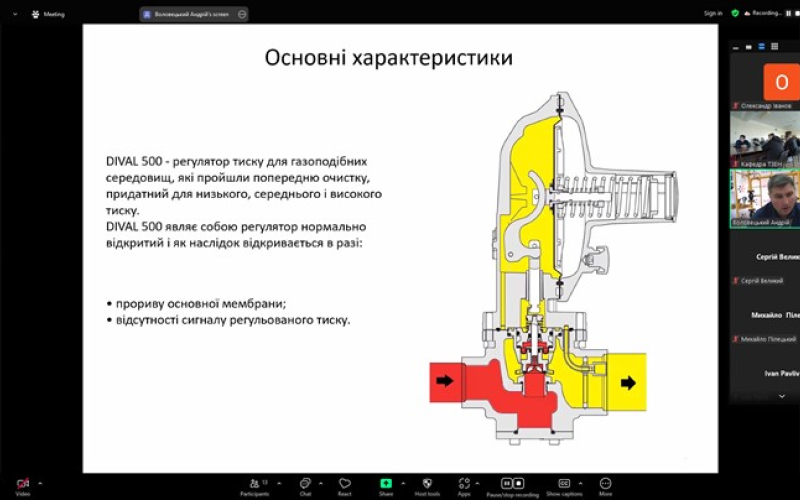Stop recording in the bottom toolbar
800x500 pixels.
coord(518,483)
